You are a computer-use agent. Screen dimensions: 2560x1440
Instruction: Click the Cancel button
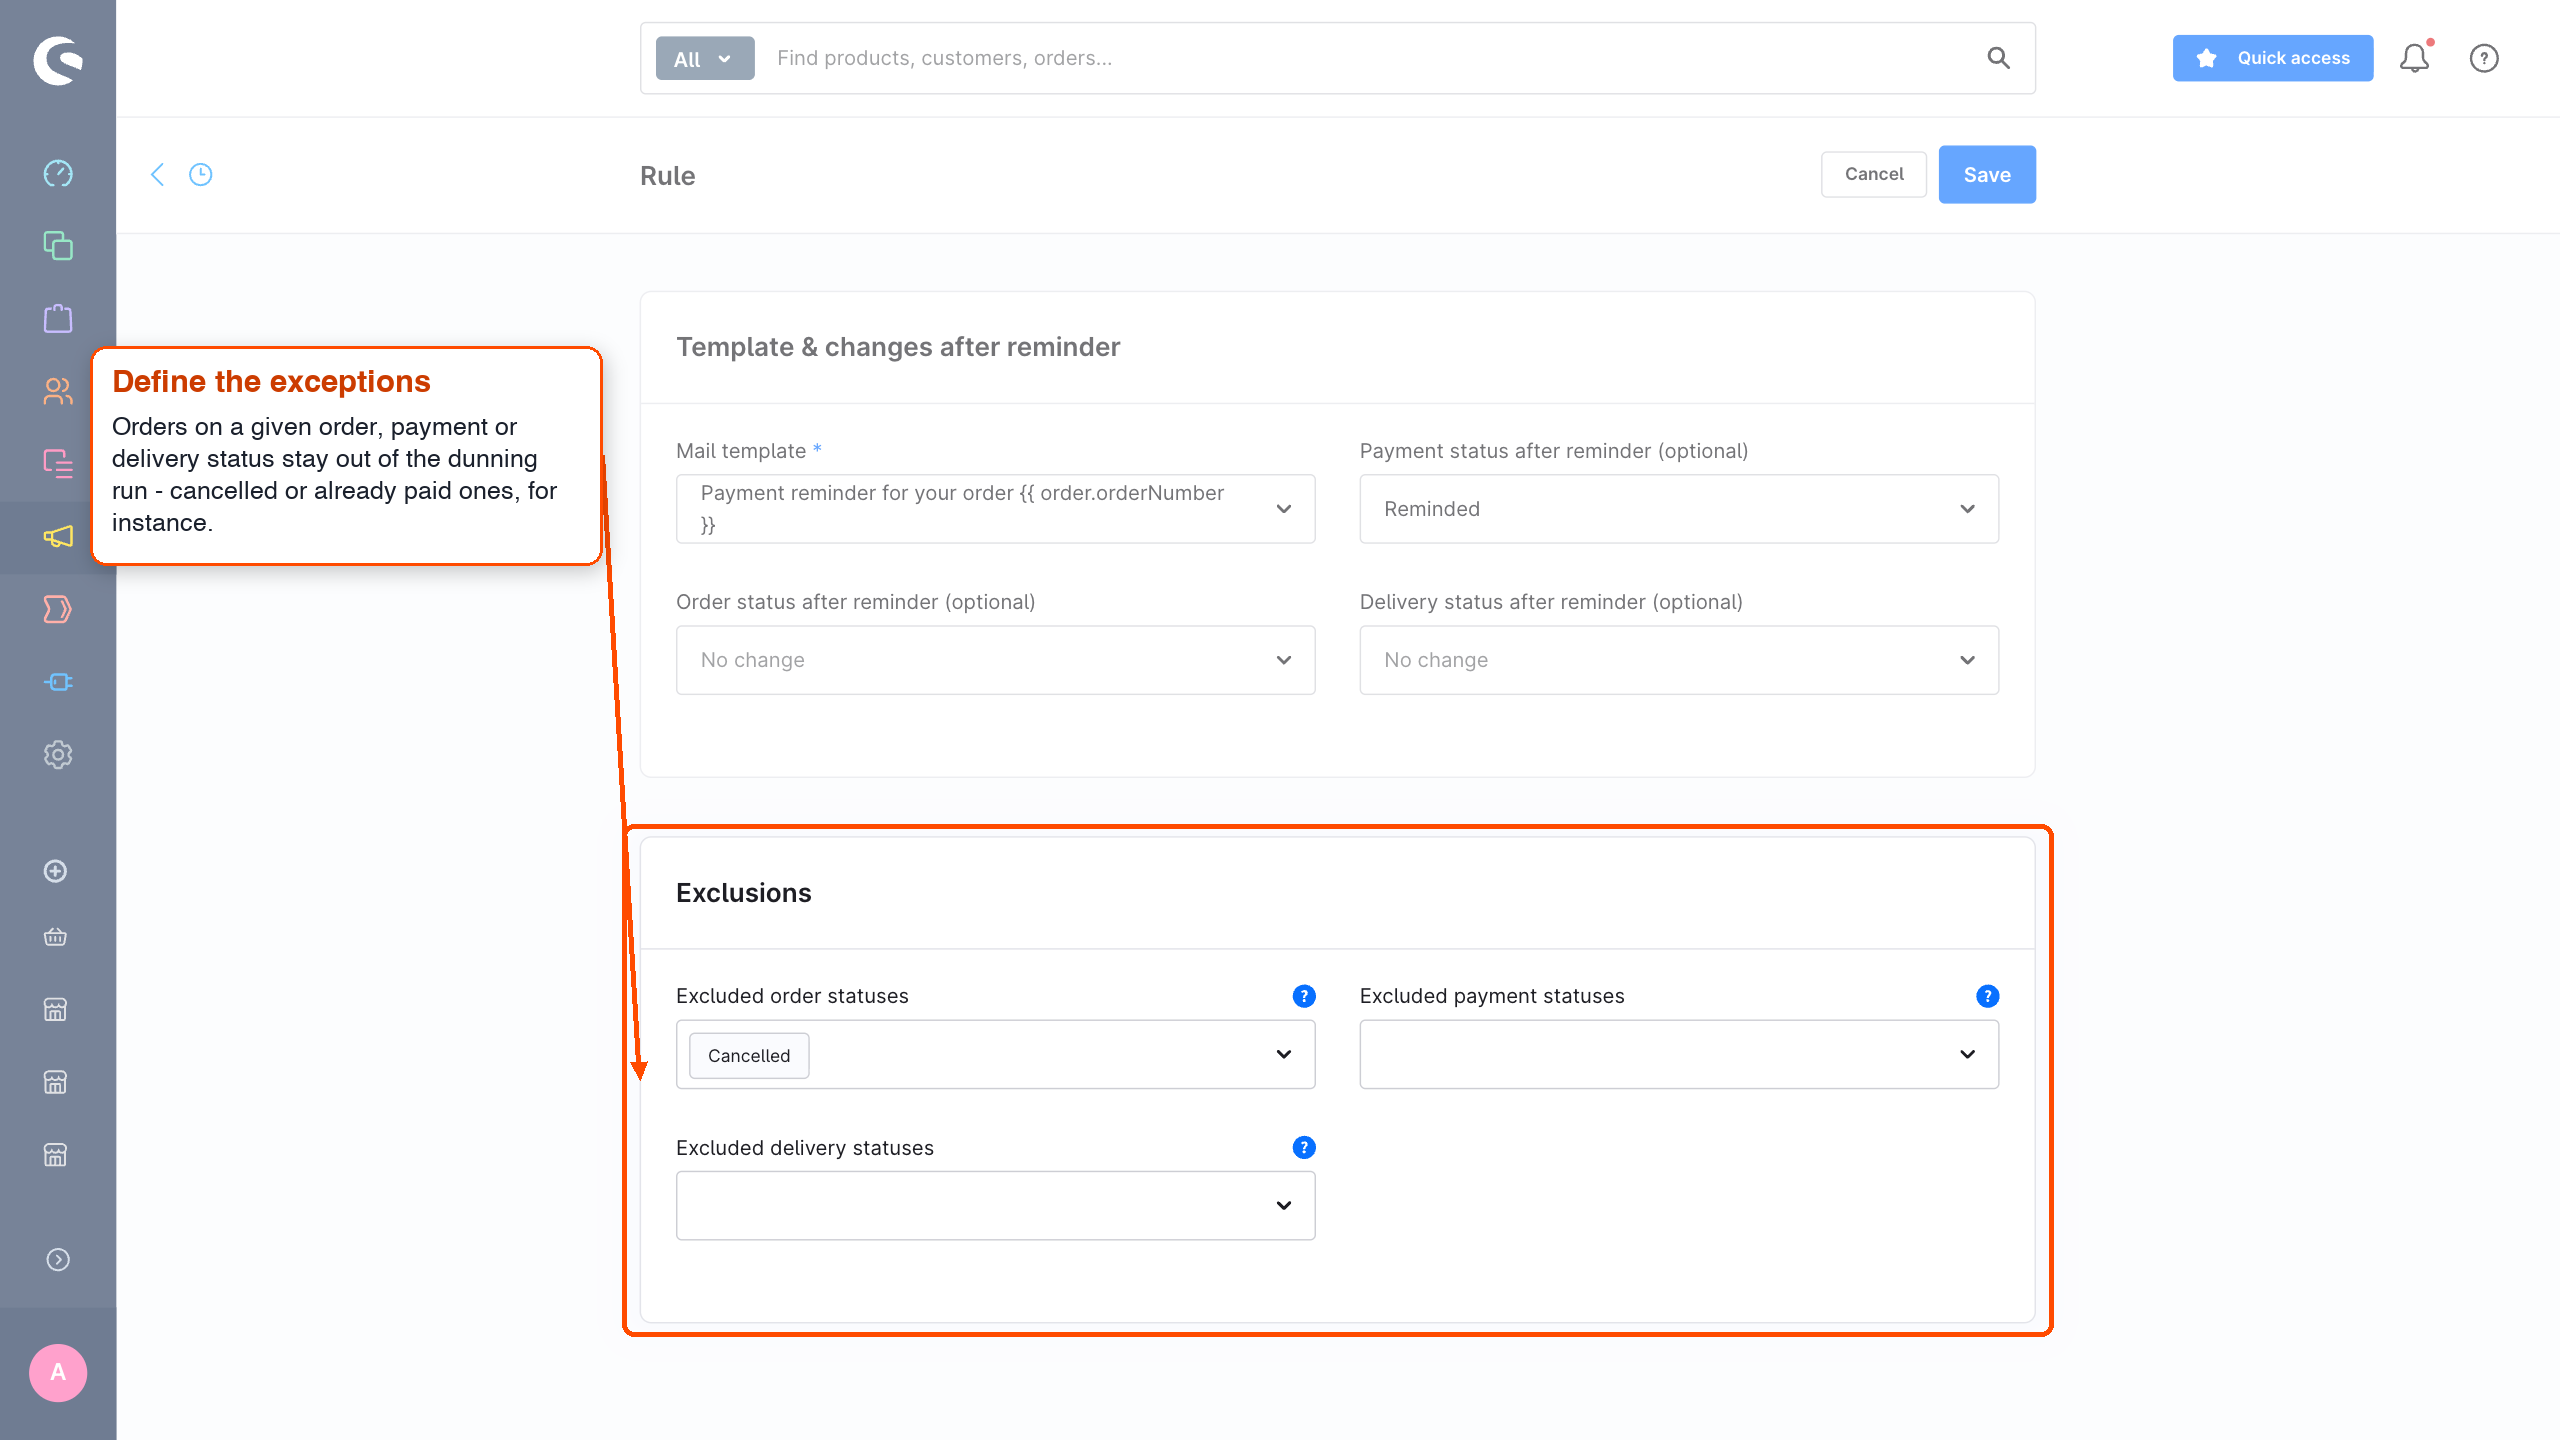point(1874,175)
